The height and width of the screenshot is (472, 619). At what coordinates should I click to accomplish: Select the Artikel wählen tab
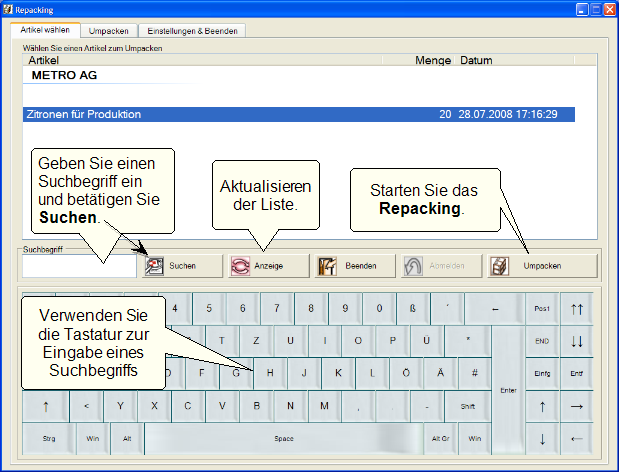tap(46, 31)
